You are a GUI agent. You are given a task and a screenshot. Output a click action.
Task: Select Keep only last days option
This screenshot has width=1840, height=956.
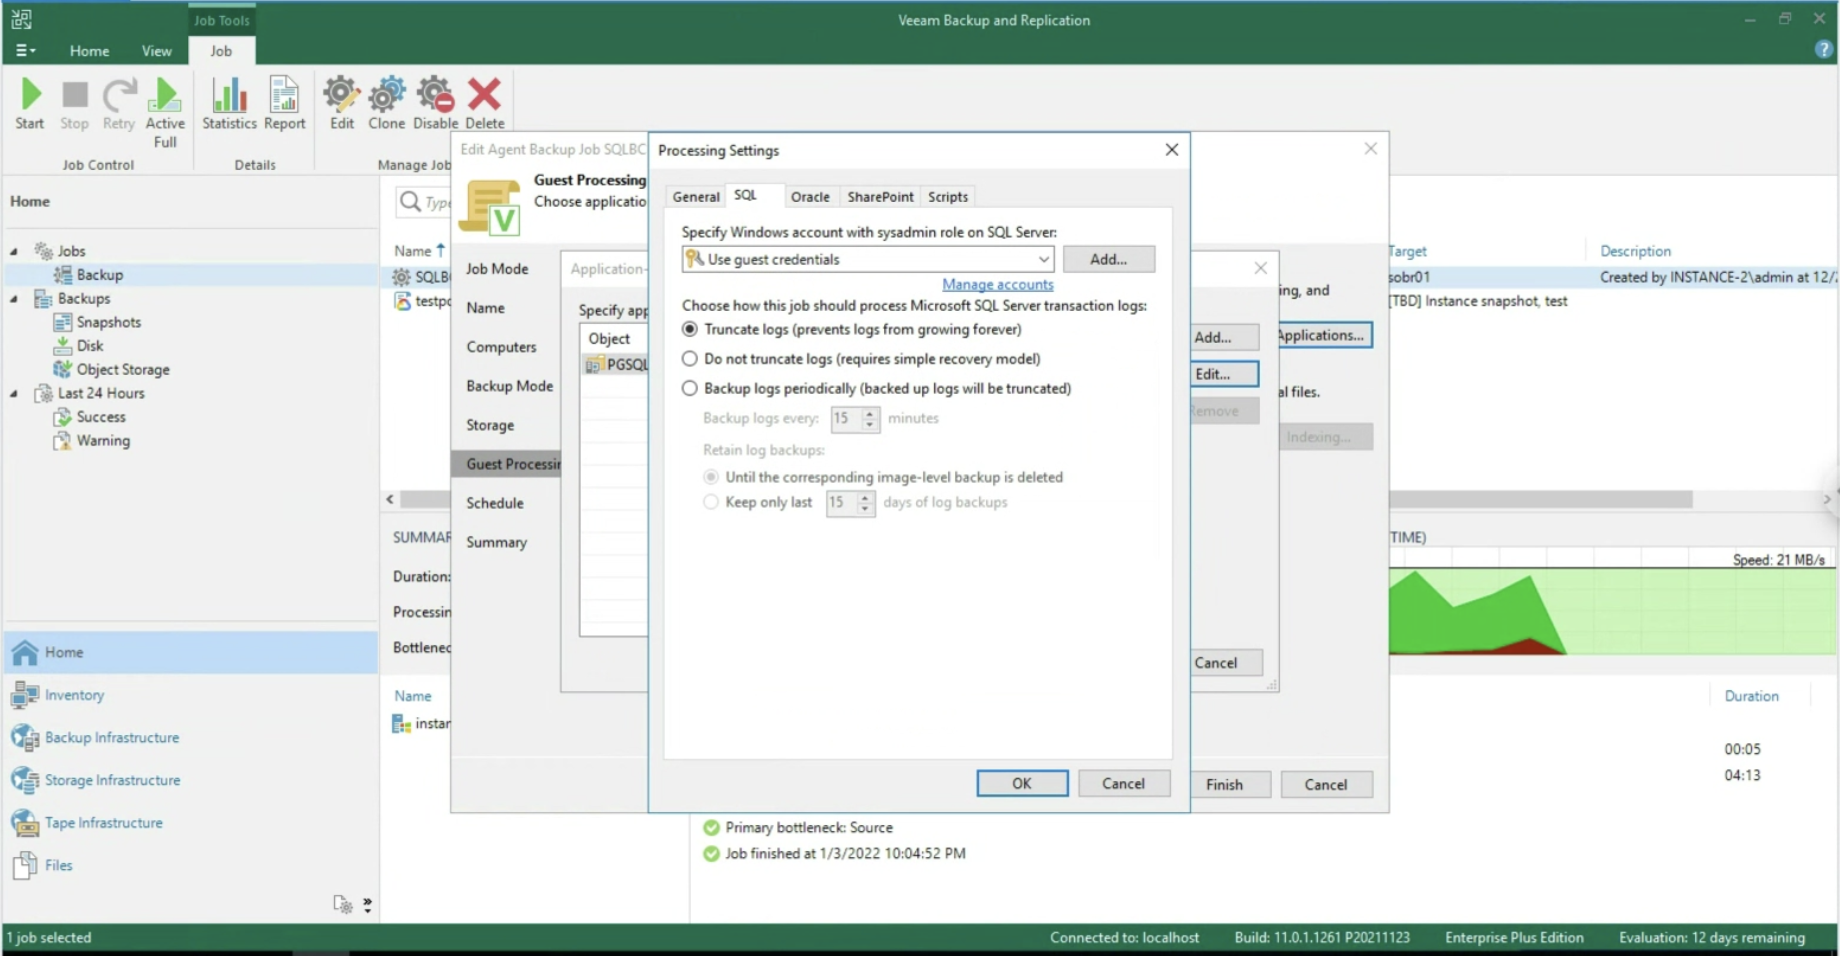click(711, 502)
